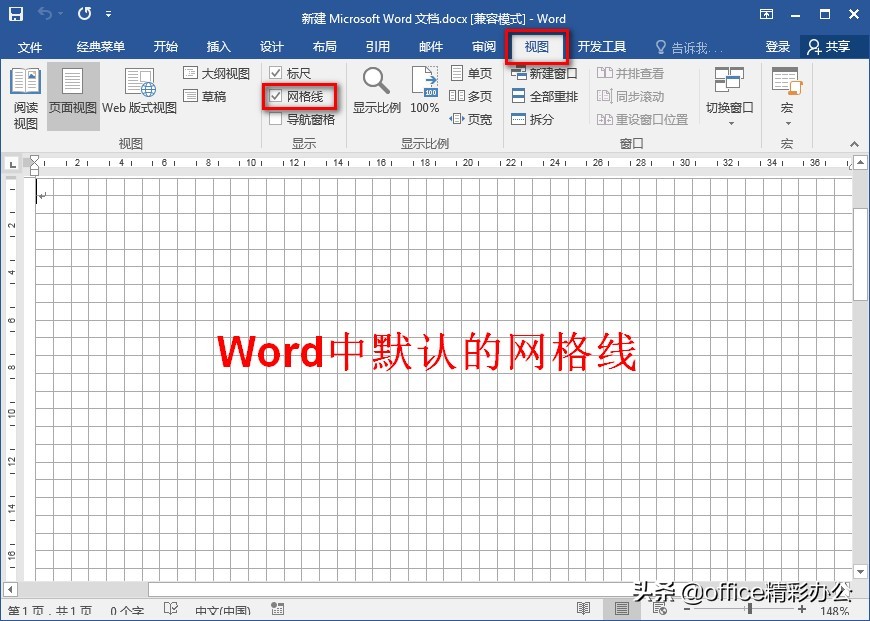Switch to the 经典菜单 tab
Image resolution: width=870 pixels, height=621 pixels.
coord(100,47)
